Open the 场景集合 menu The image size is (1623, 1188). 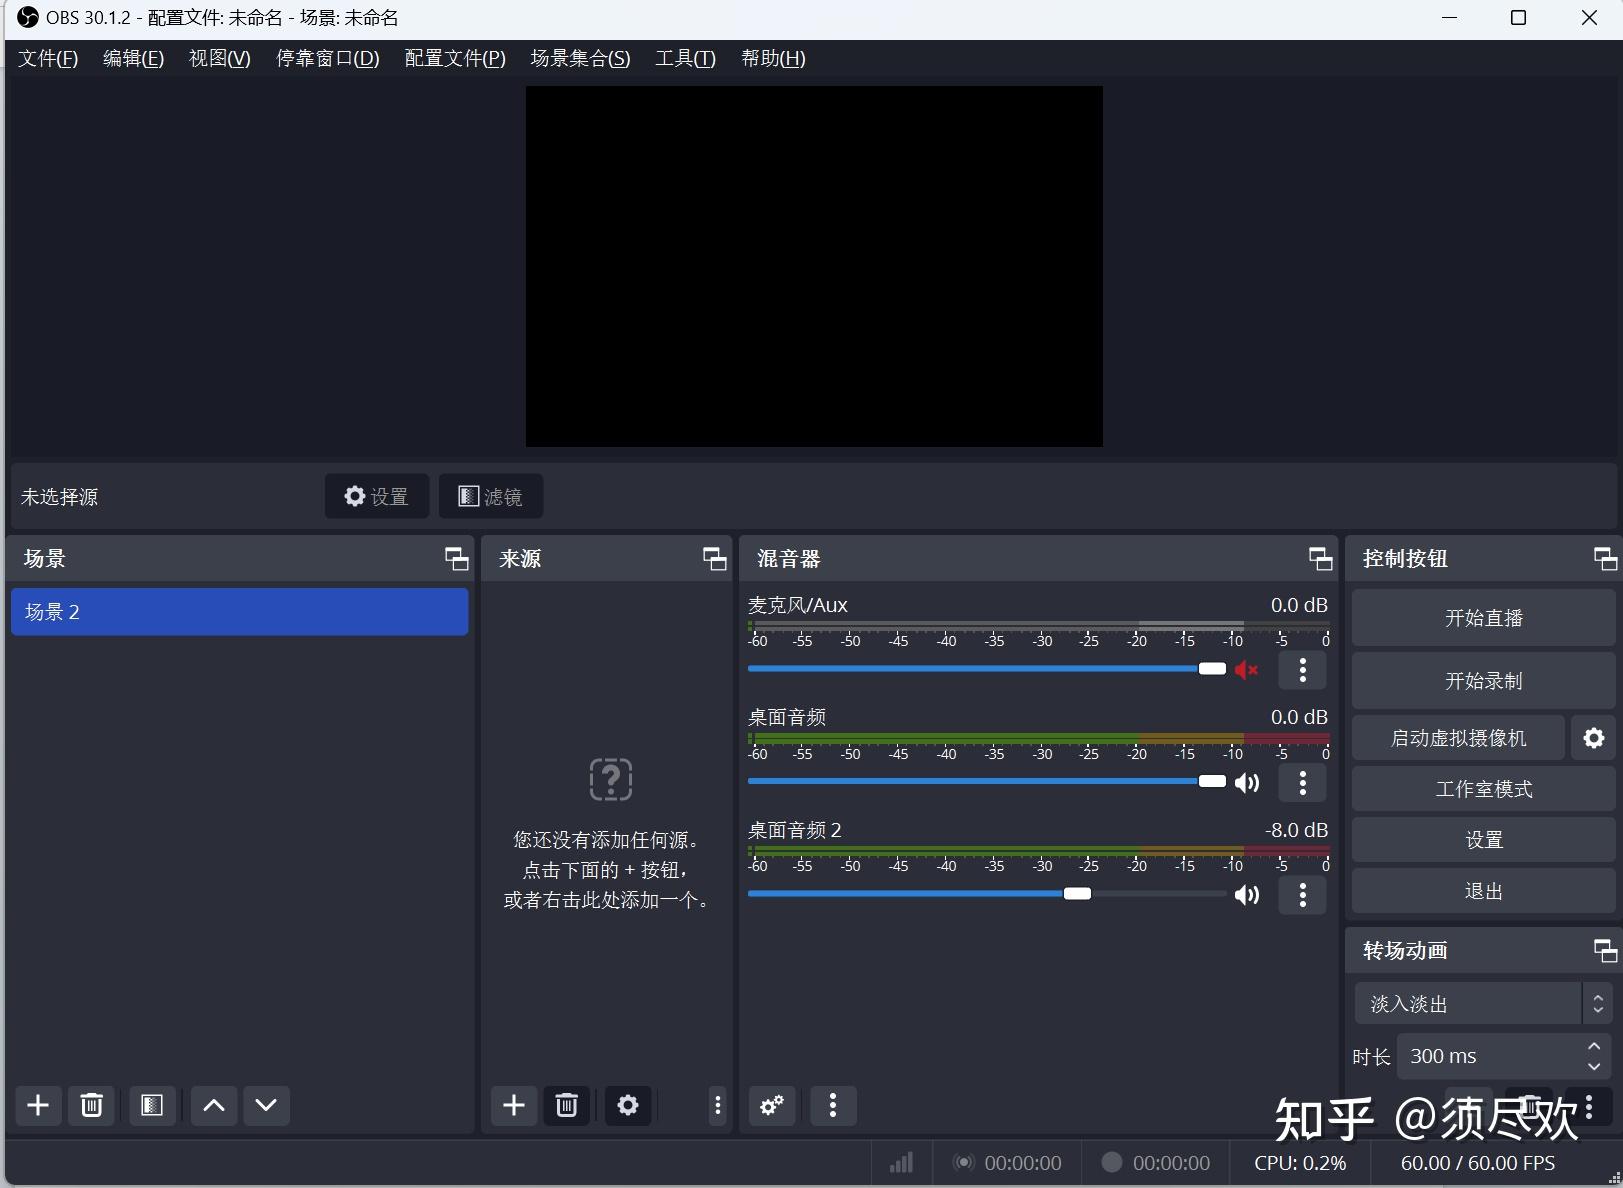pos(579,58)
